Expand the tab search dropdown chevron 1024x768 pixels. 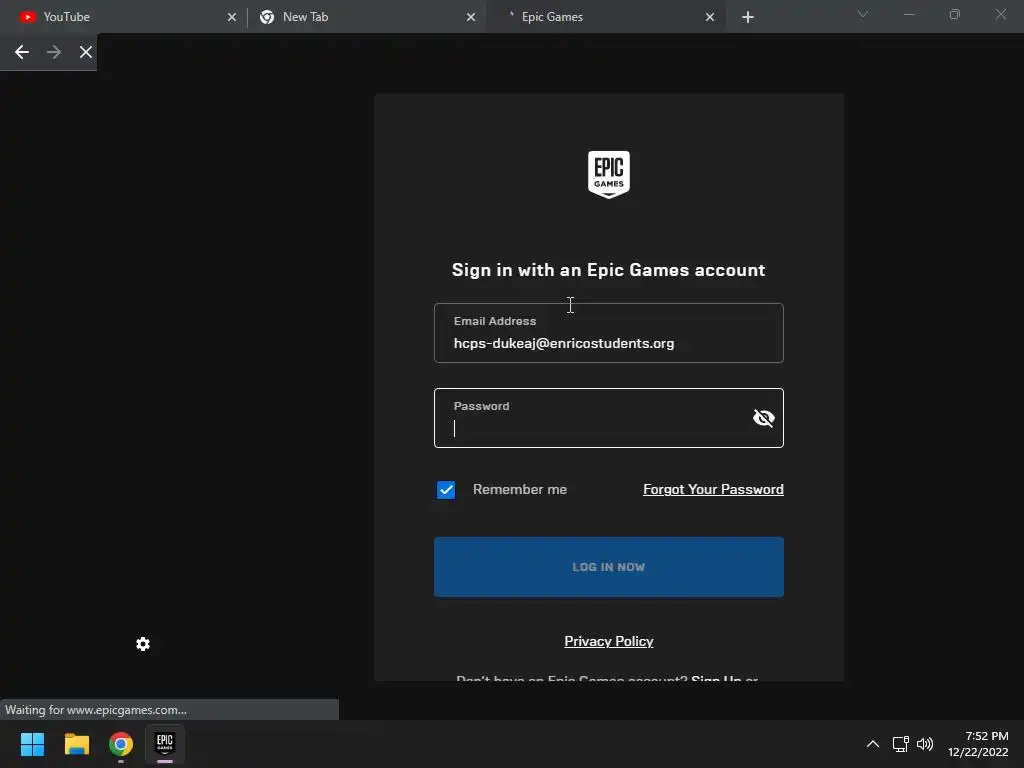pyautogui.click(x=863, y=14)
